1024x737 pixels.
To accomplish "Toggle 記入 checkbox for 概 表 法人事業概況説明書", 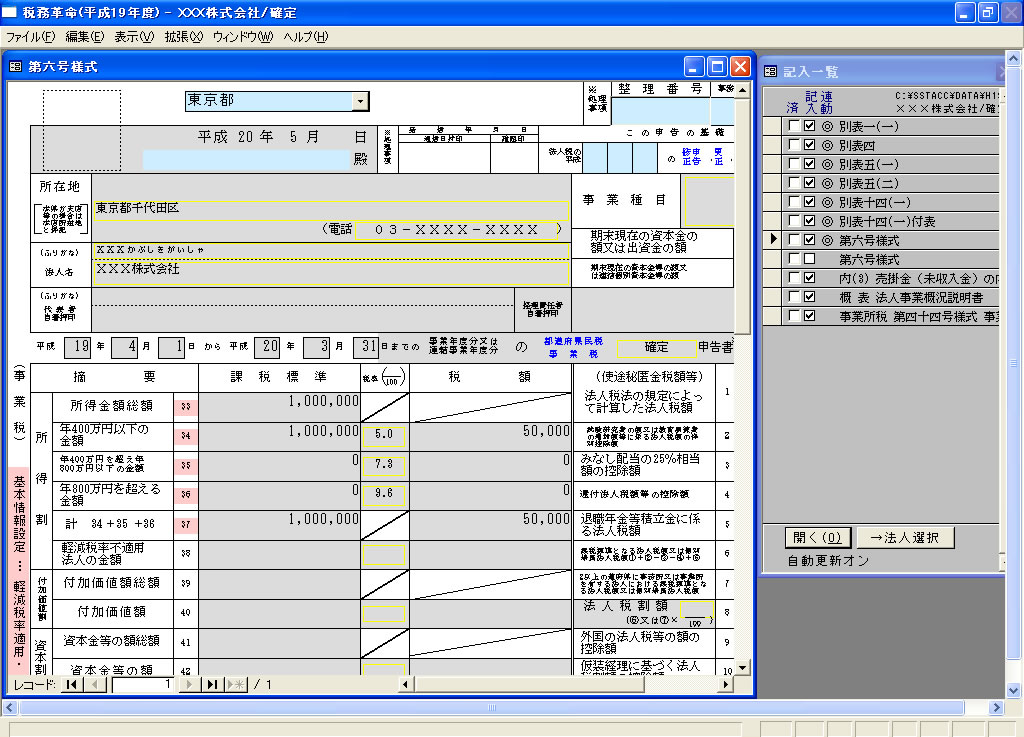I will 810,296.
